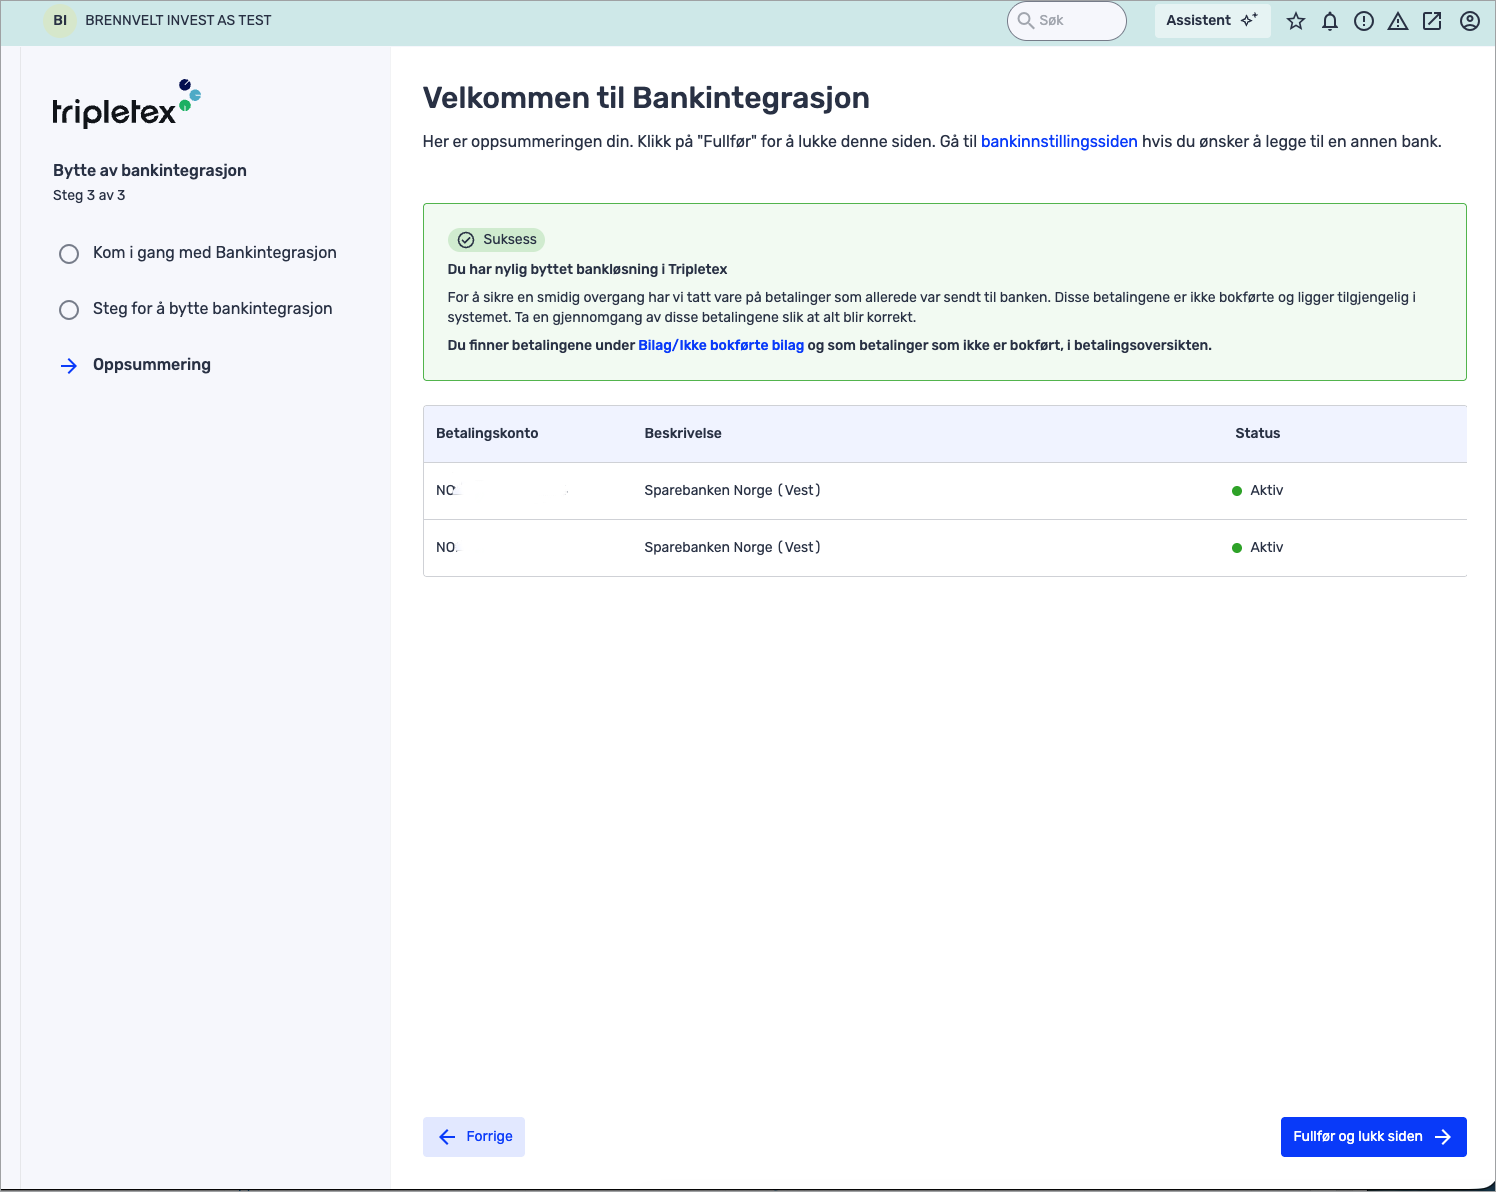Open the Bilag/Ikke bokførte bilag link
Image resolution: width=1496 pixels, height=1192 pixels.
click(x=721, y=345)
